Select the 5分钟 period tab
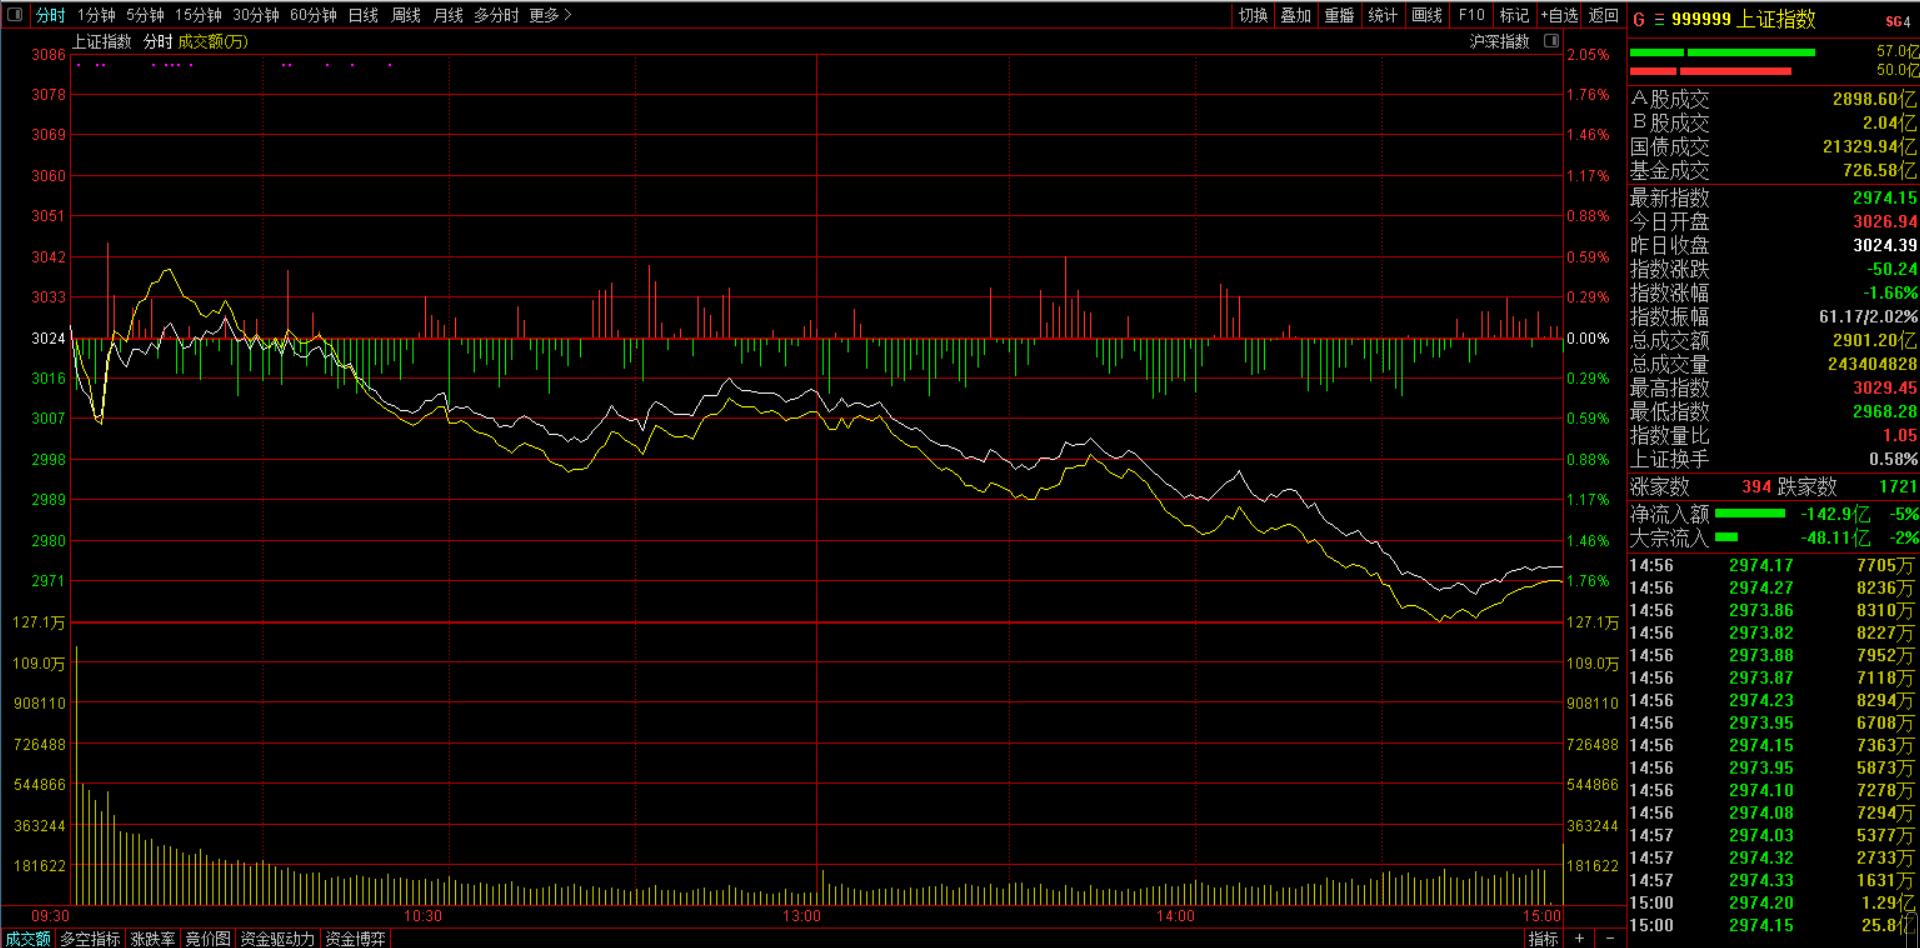Viewport: 1920px width, 948px height. [145, 15]
